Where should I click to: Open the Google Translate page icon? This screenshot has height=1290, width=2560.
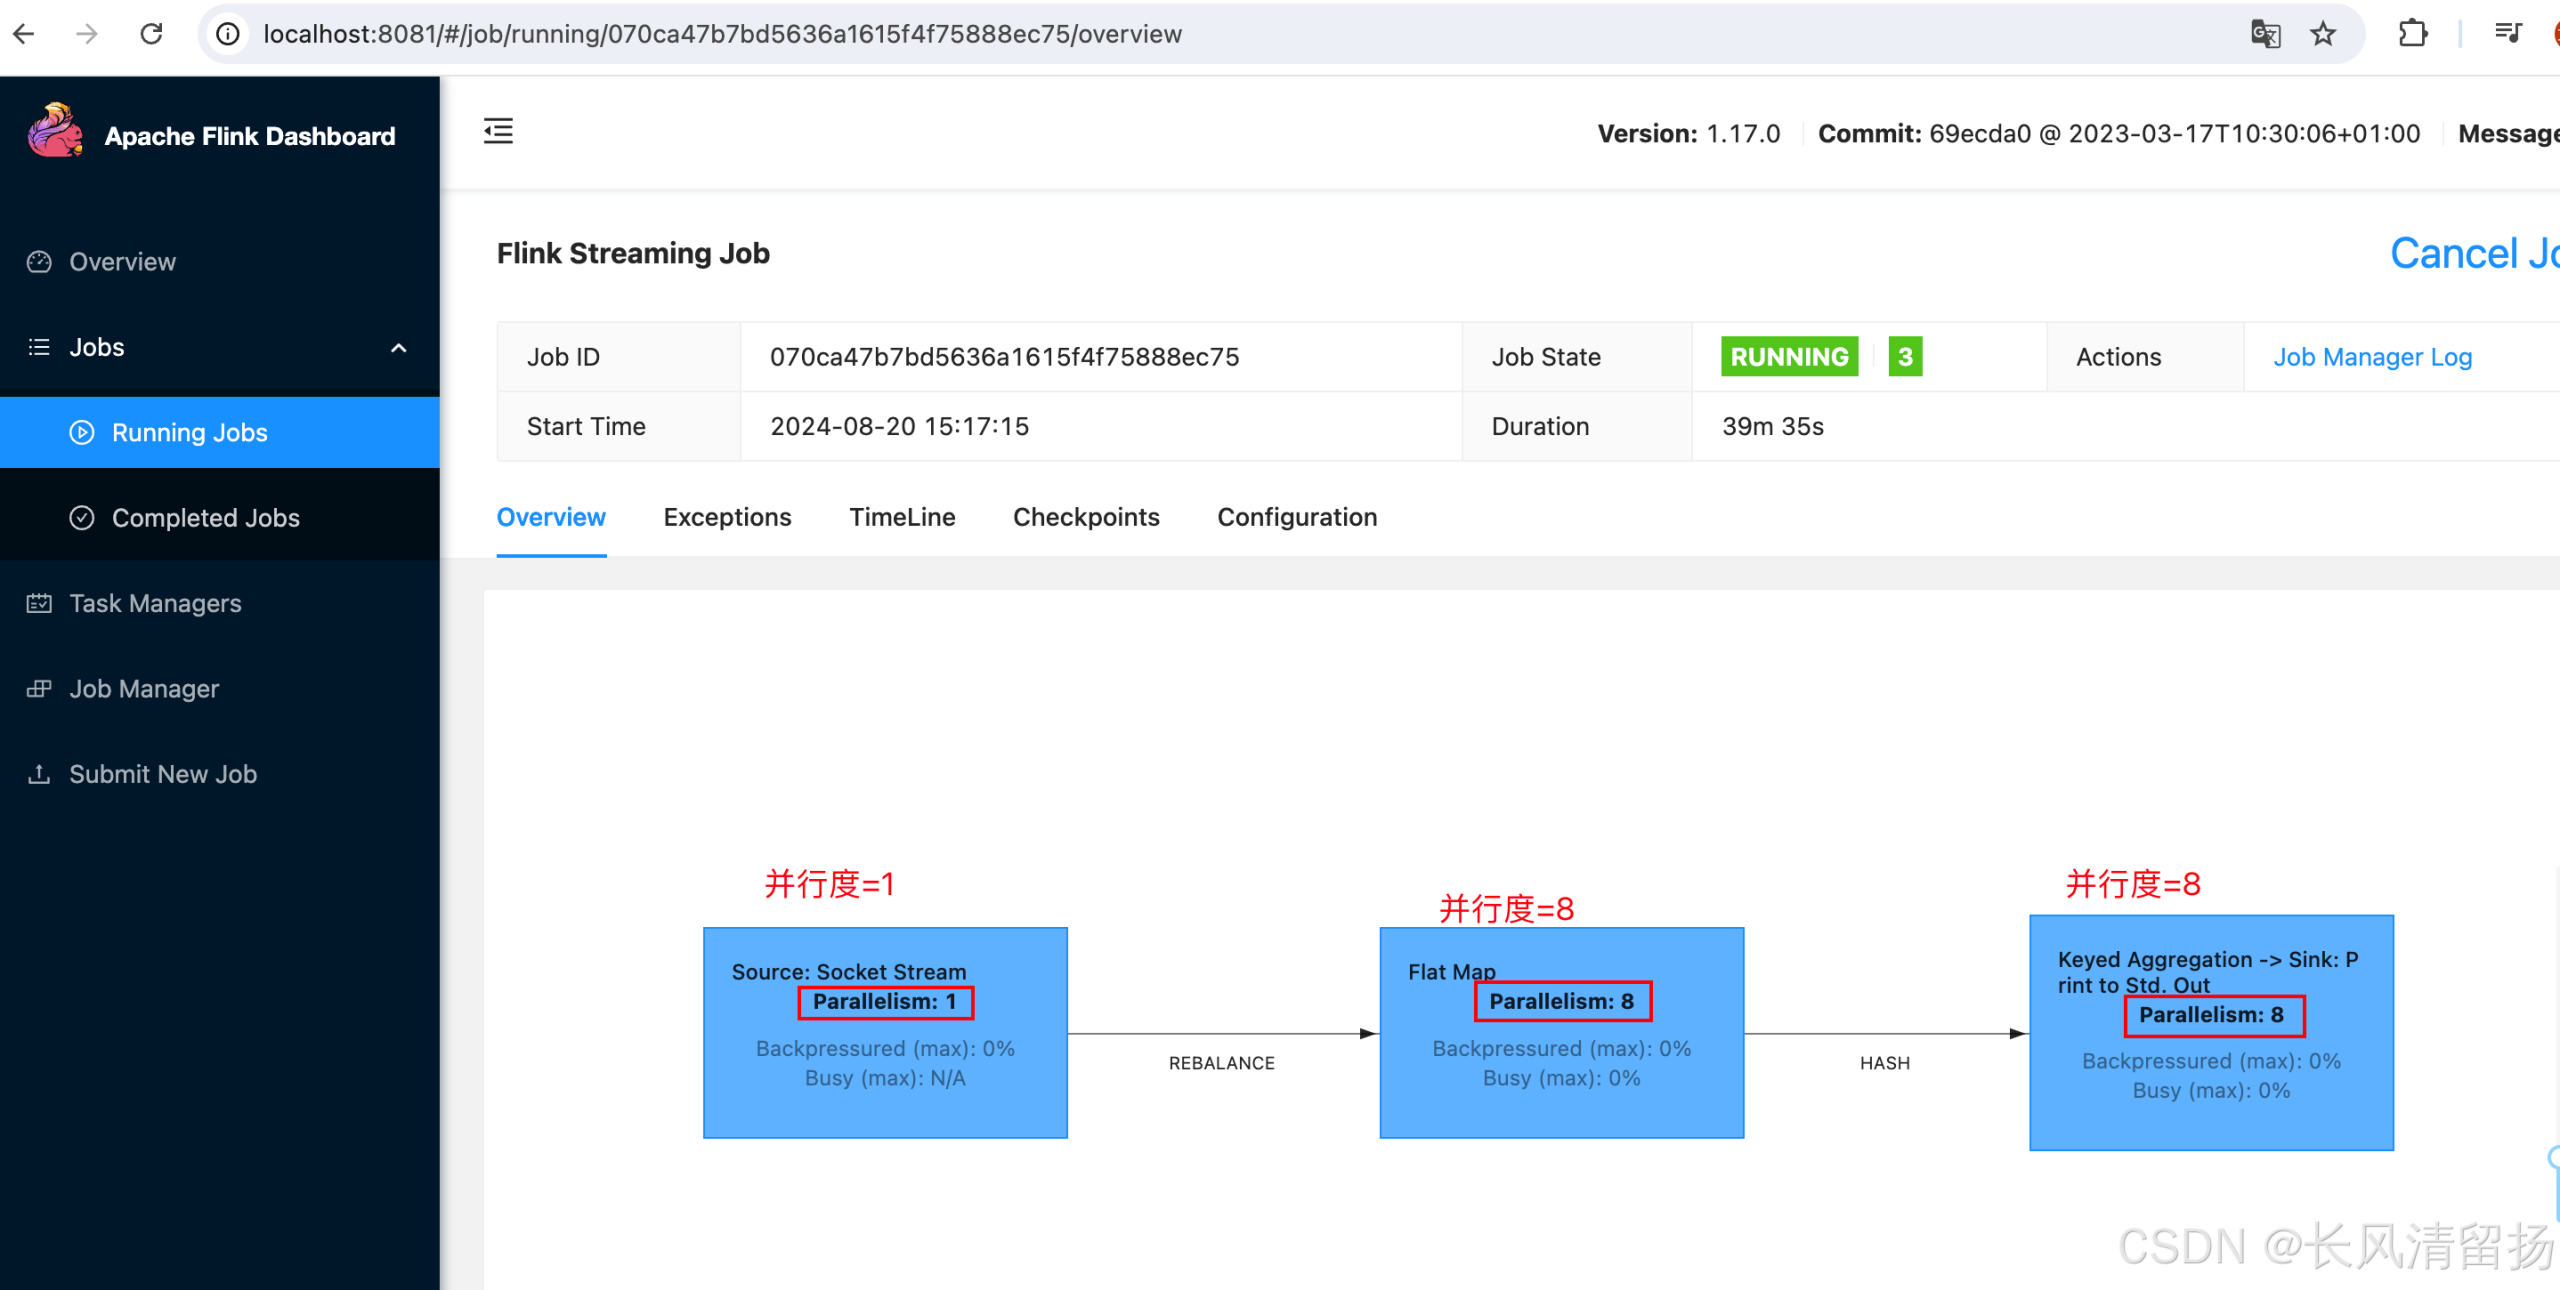coord(2265,34)
